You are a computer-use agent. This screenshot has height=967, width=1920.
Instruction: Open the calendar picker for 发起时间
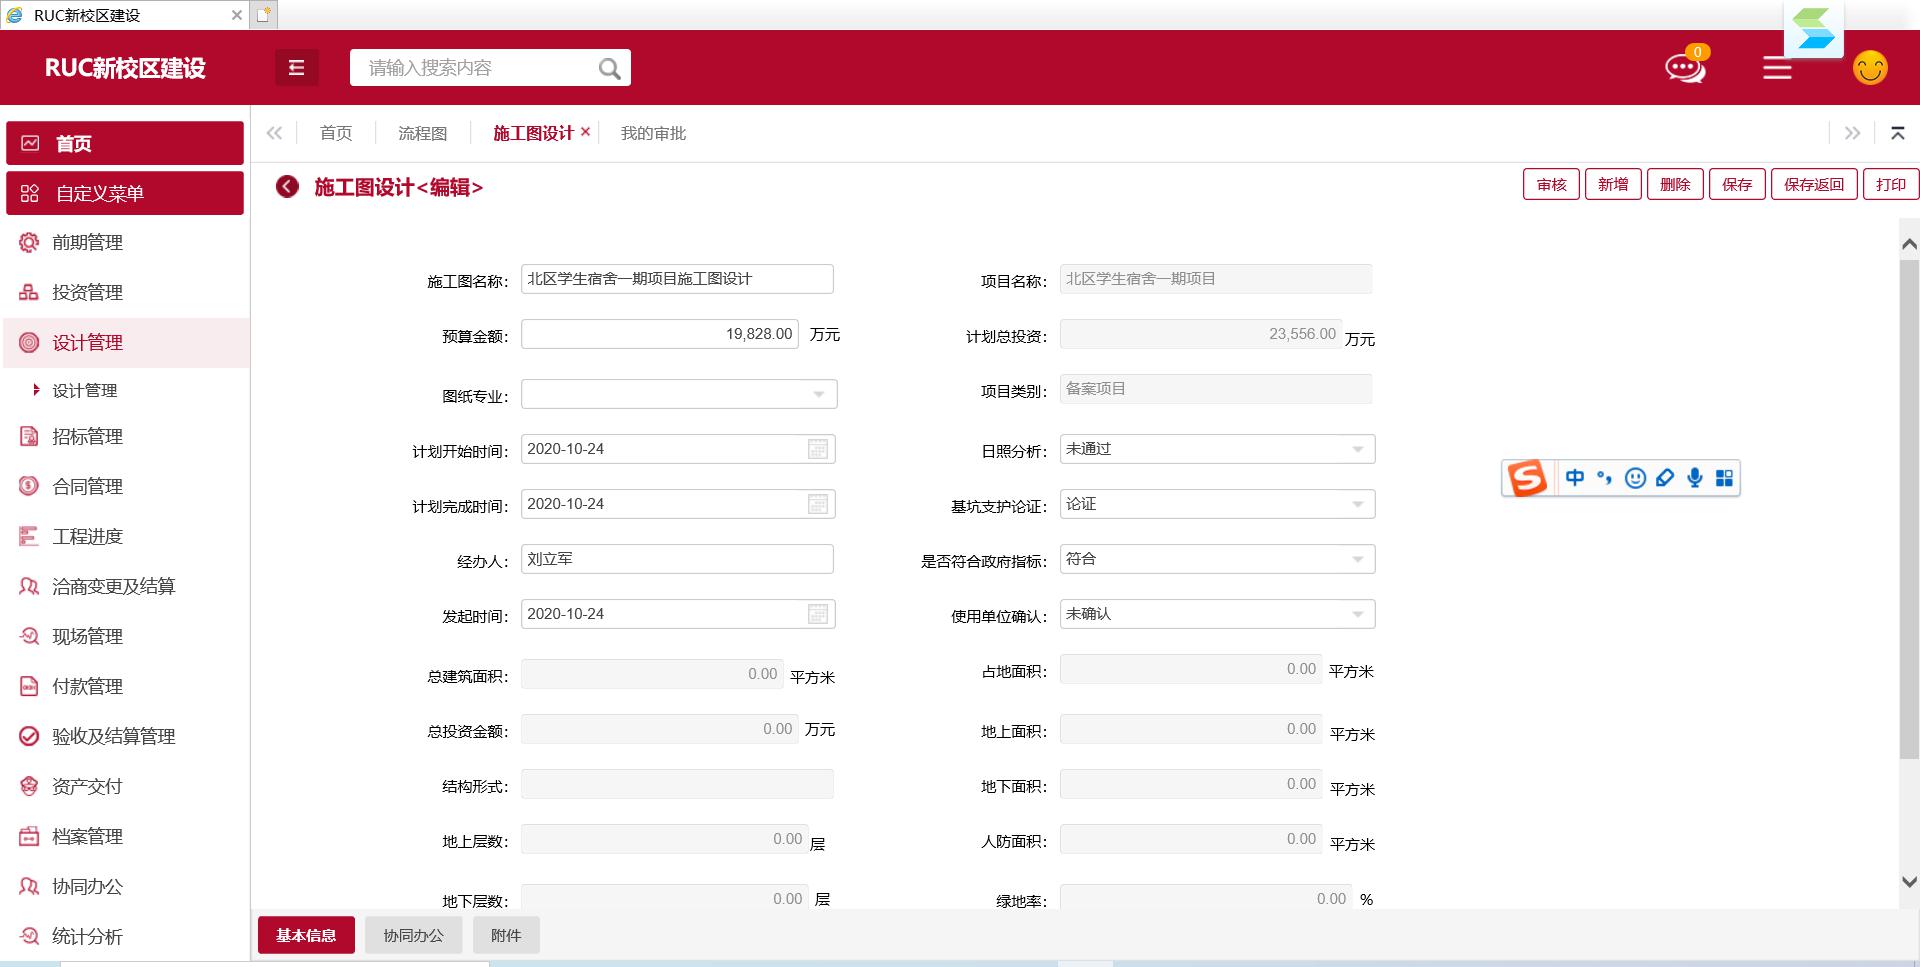(818, 614)
